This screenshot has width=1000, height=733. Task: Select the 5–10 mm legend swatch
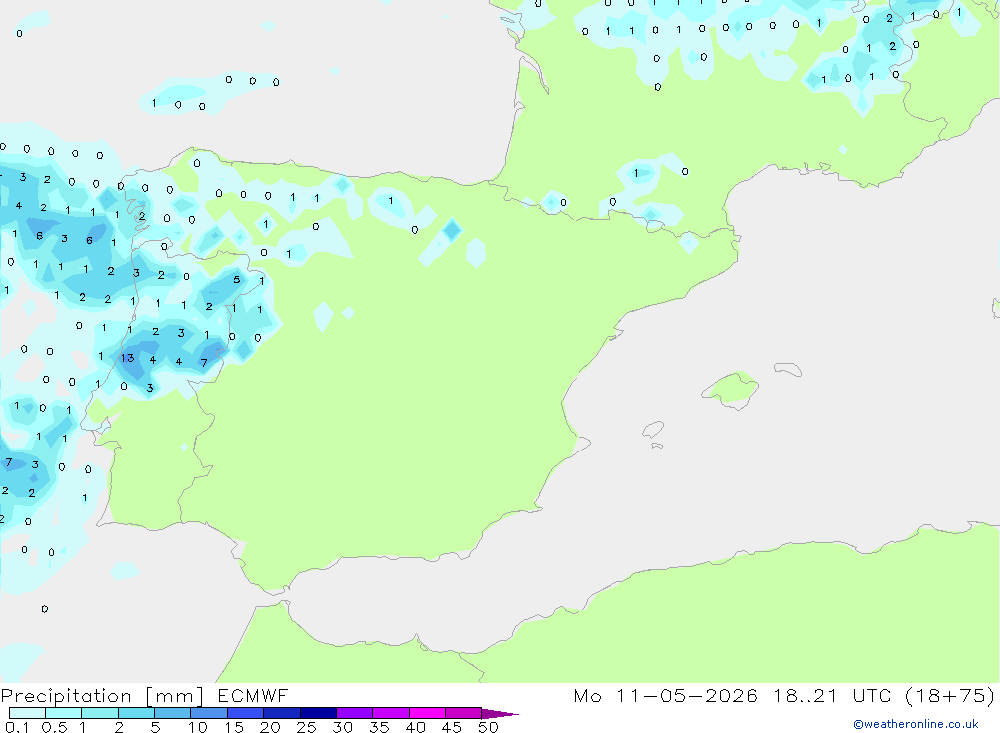click(173, 713)
